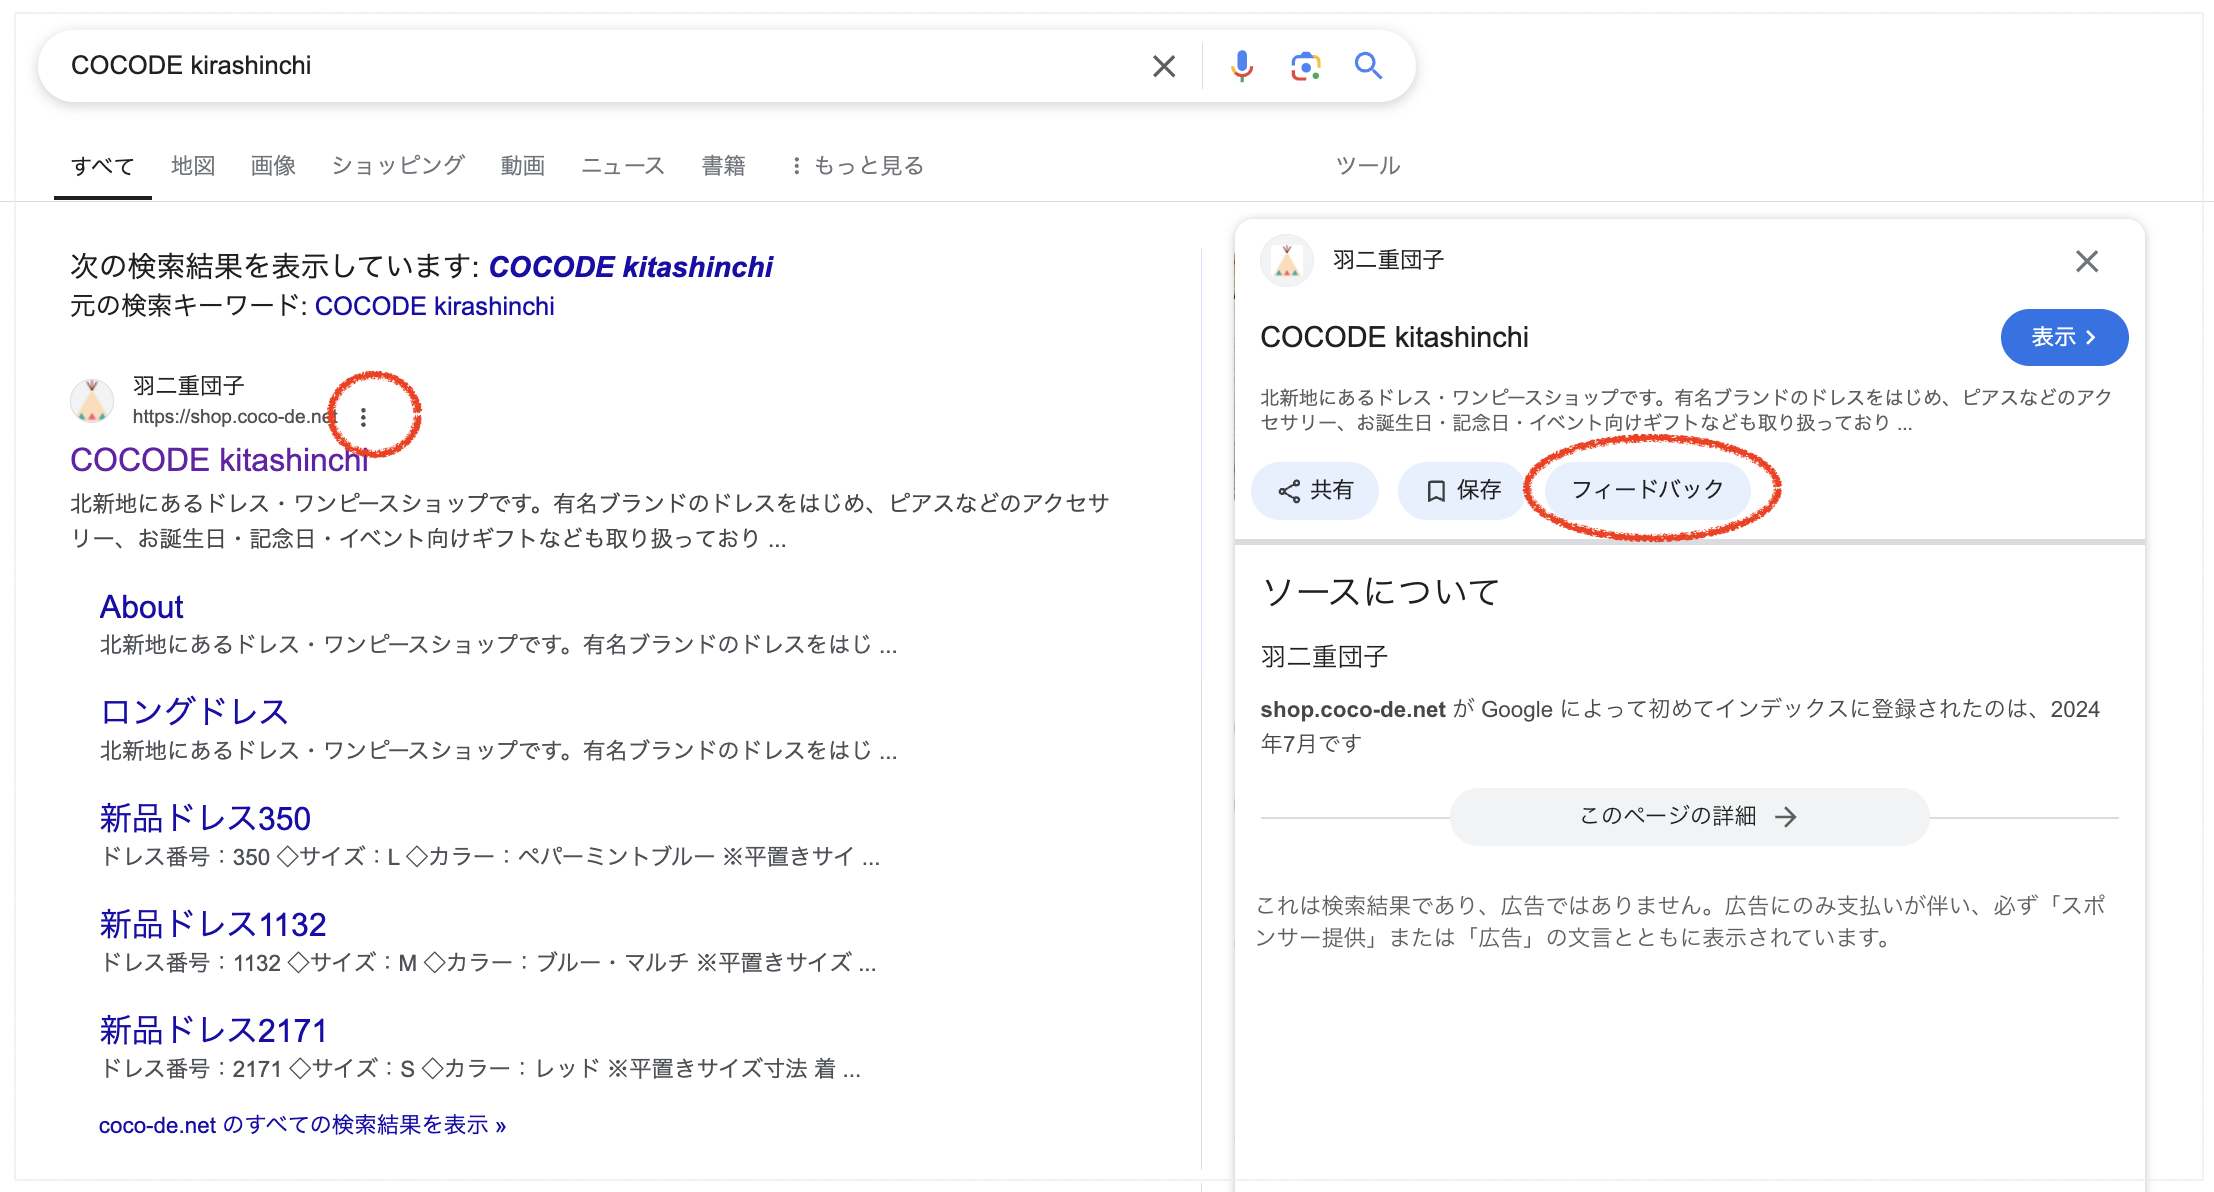
Task: Click the 保存 bookmark button
Action: tap(1463, 491)
